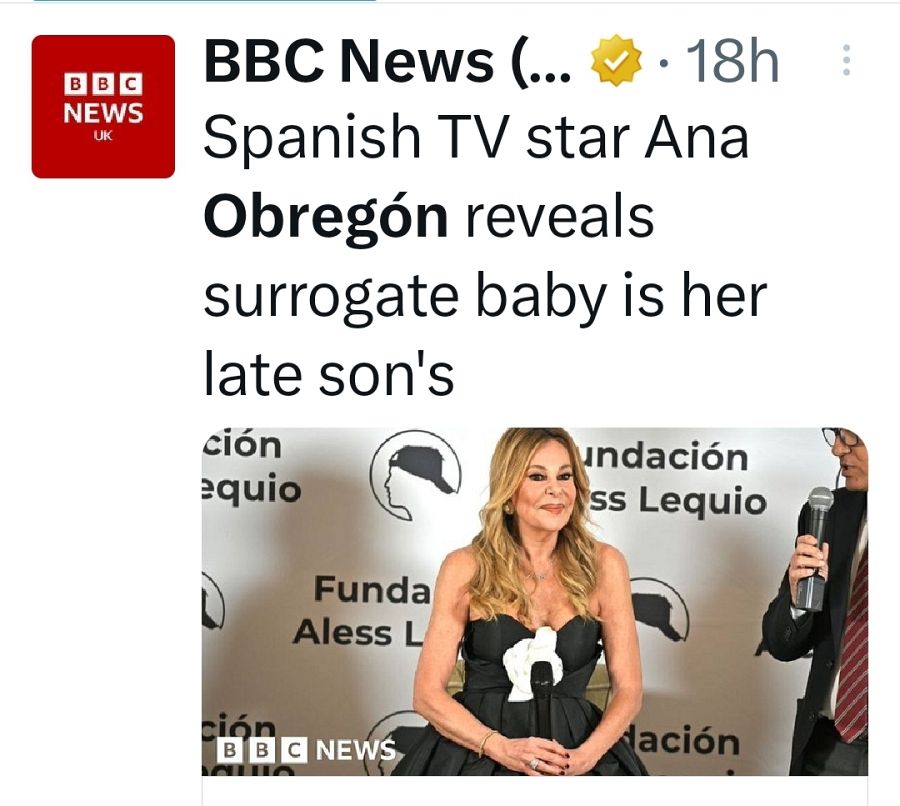The image size is (900, 806).
Task: Click the 18h post timestamp
Action: point(733,62)
